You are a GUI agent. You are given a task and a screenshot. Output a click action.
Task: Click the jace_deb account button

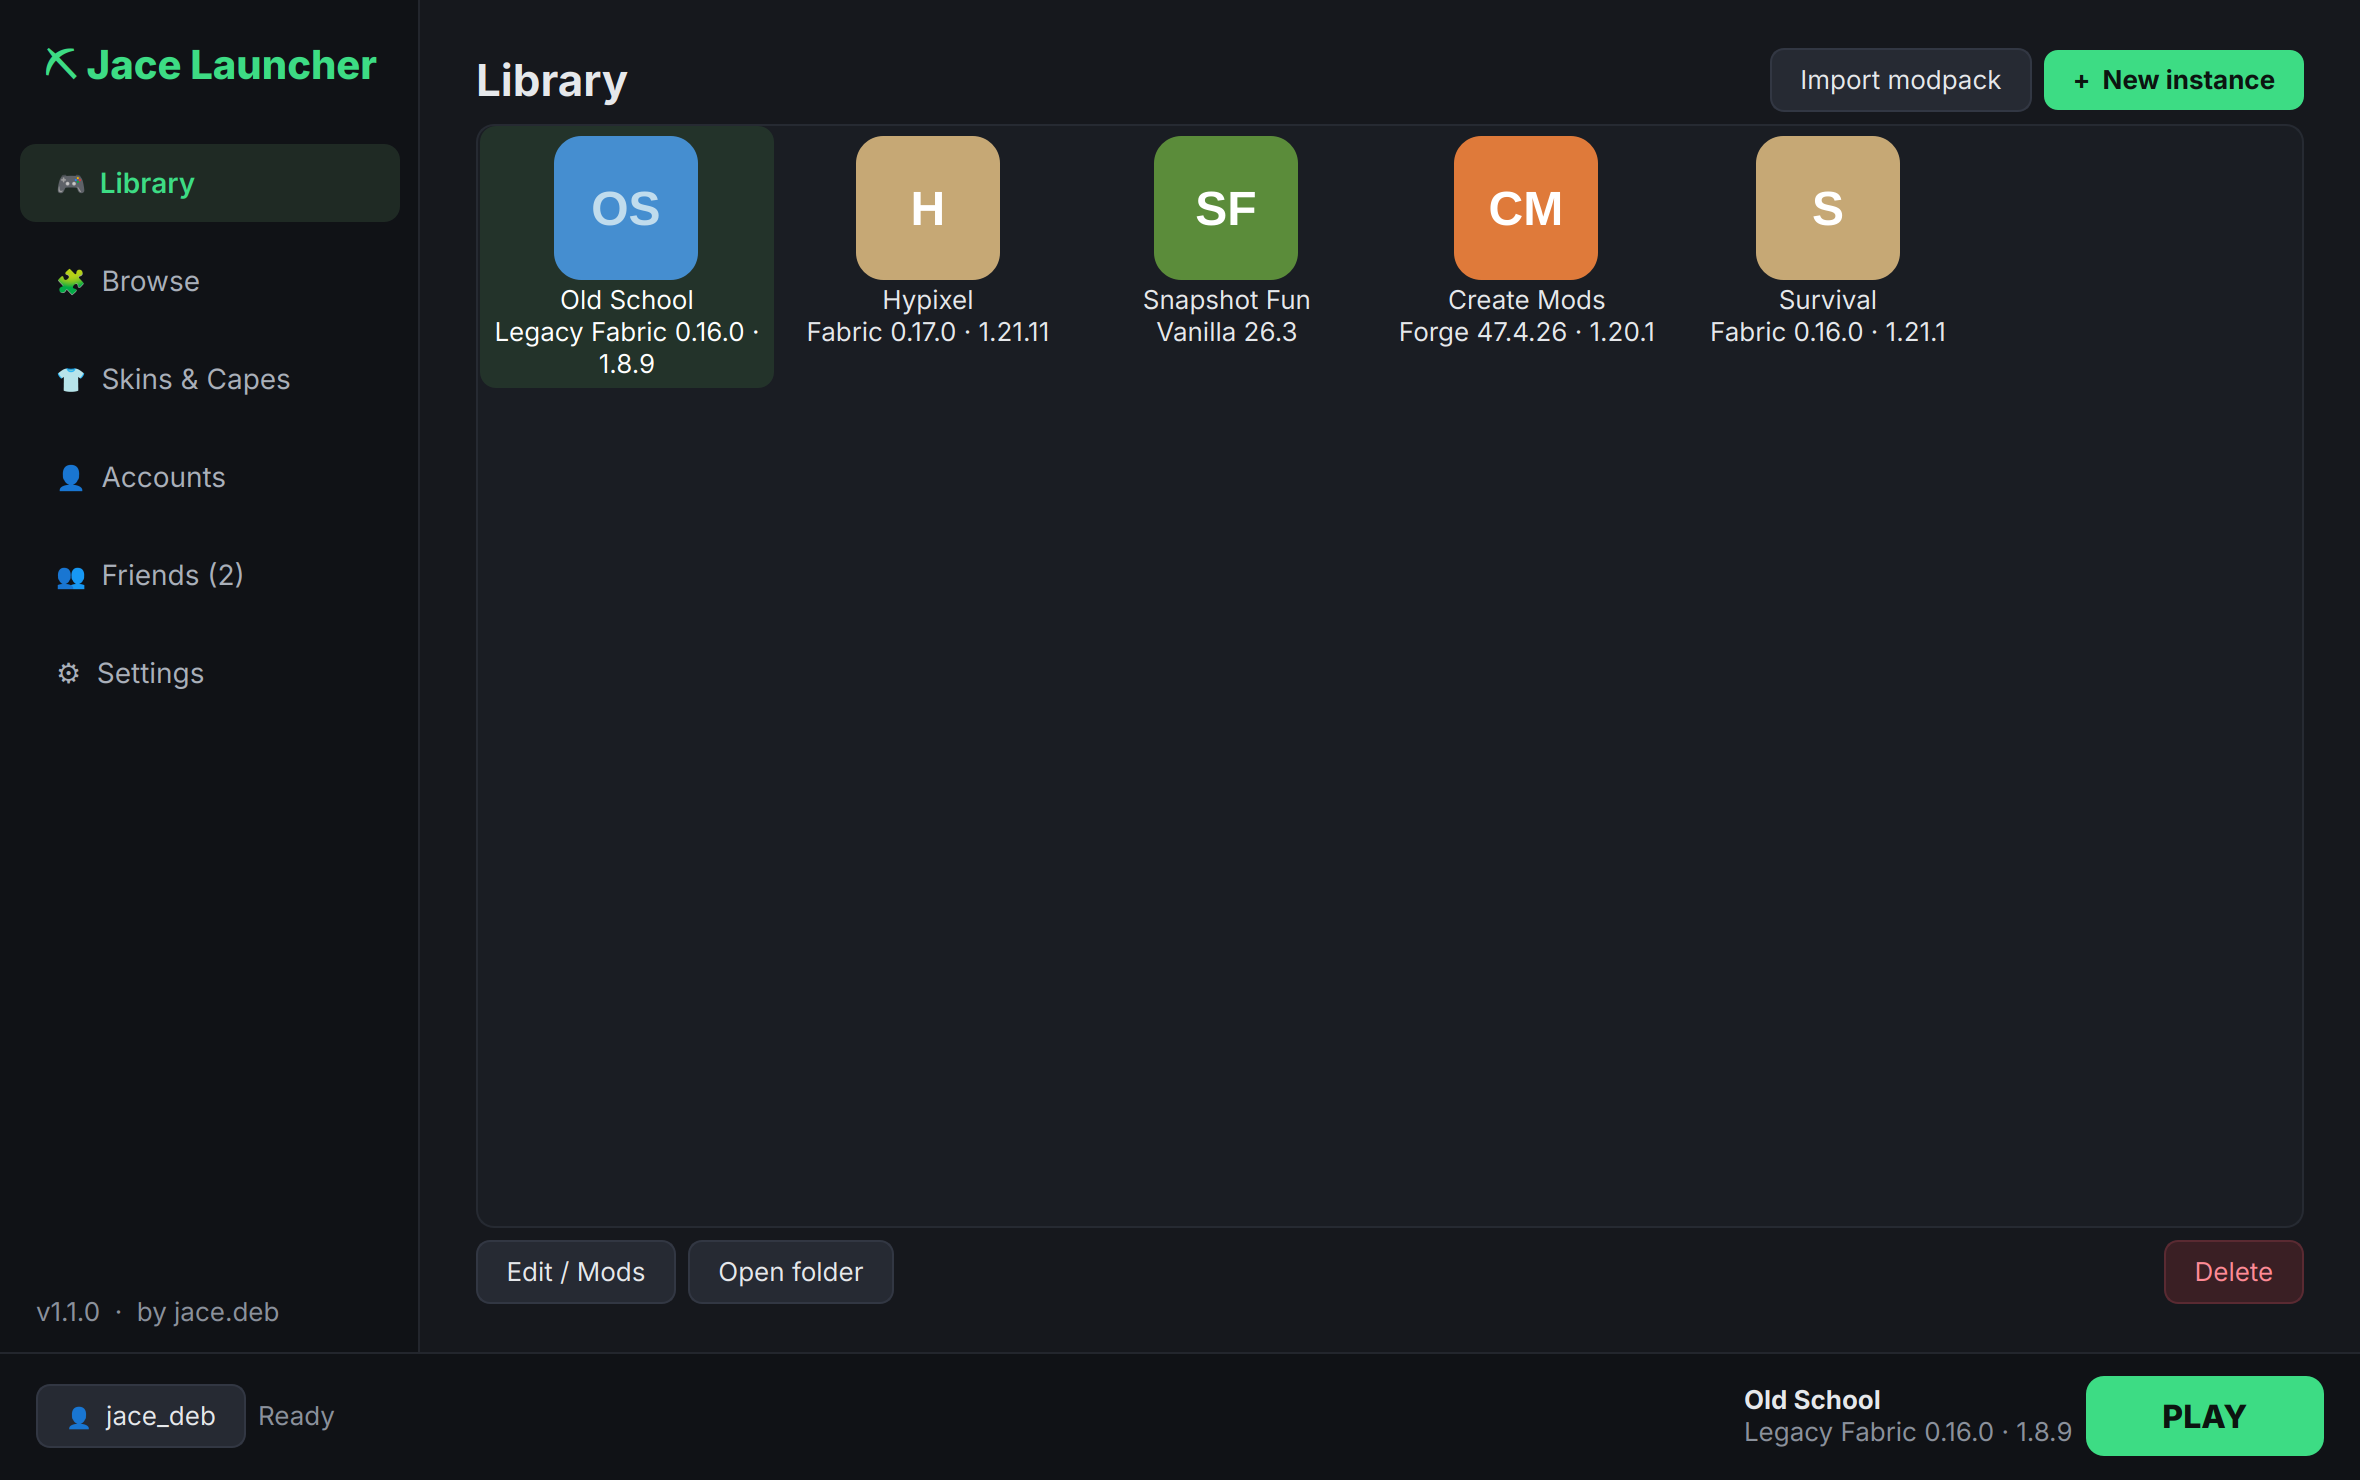click(x=141, y=1416)
